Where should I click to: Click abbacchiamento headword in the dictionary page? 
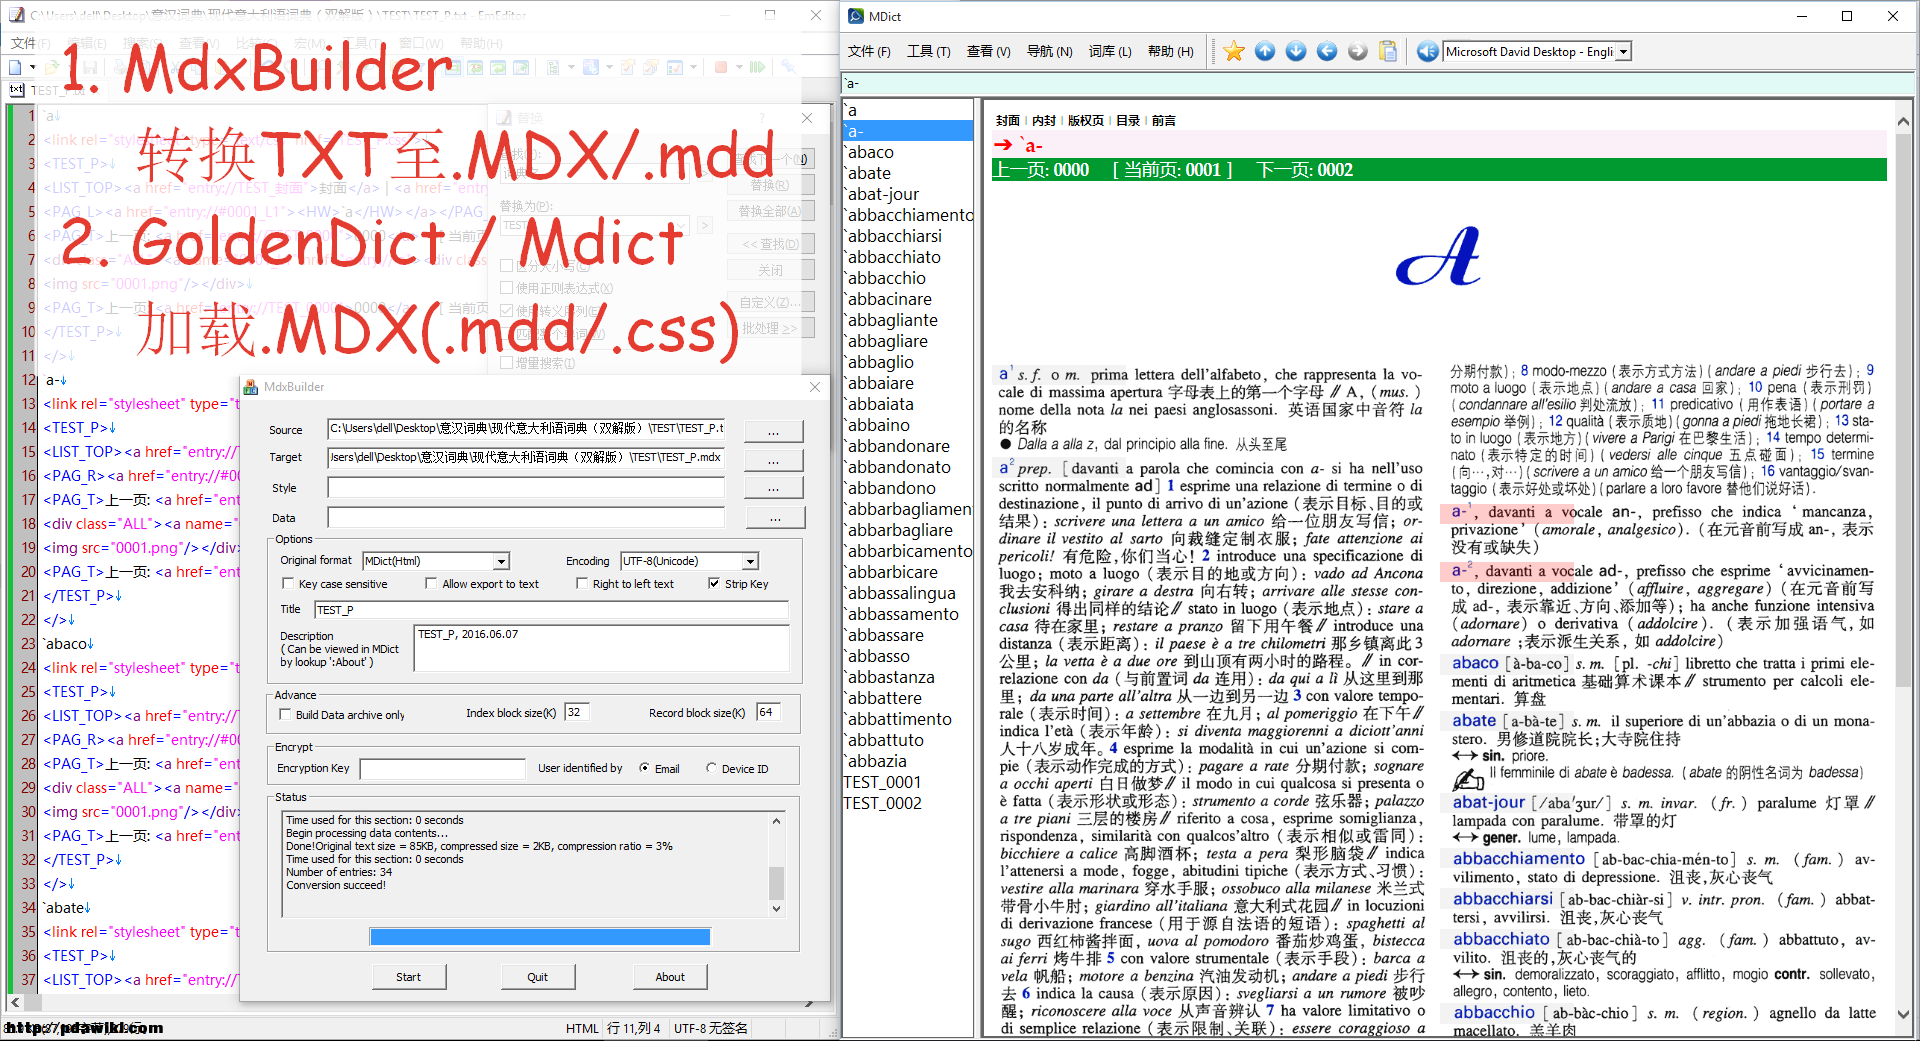(x=1519, y=858)
